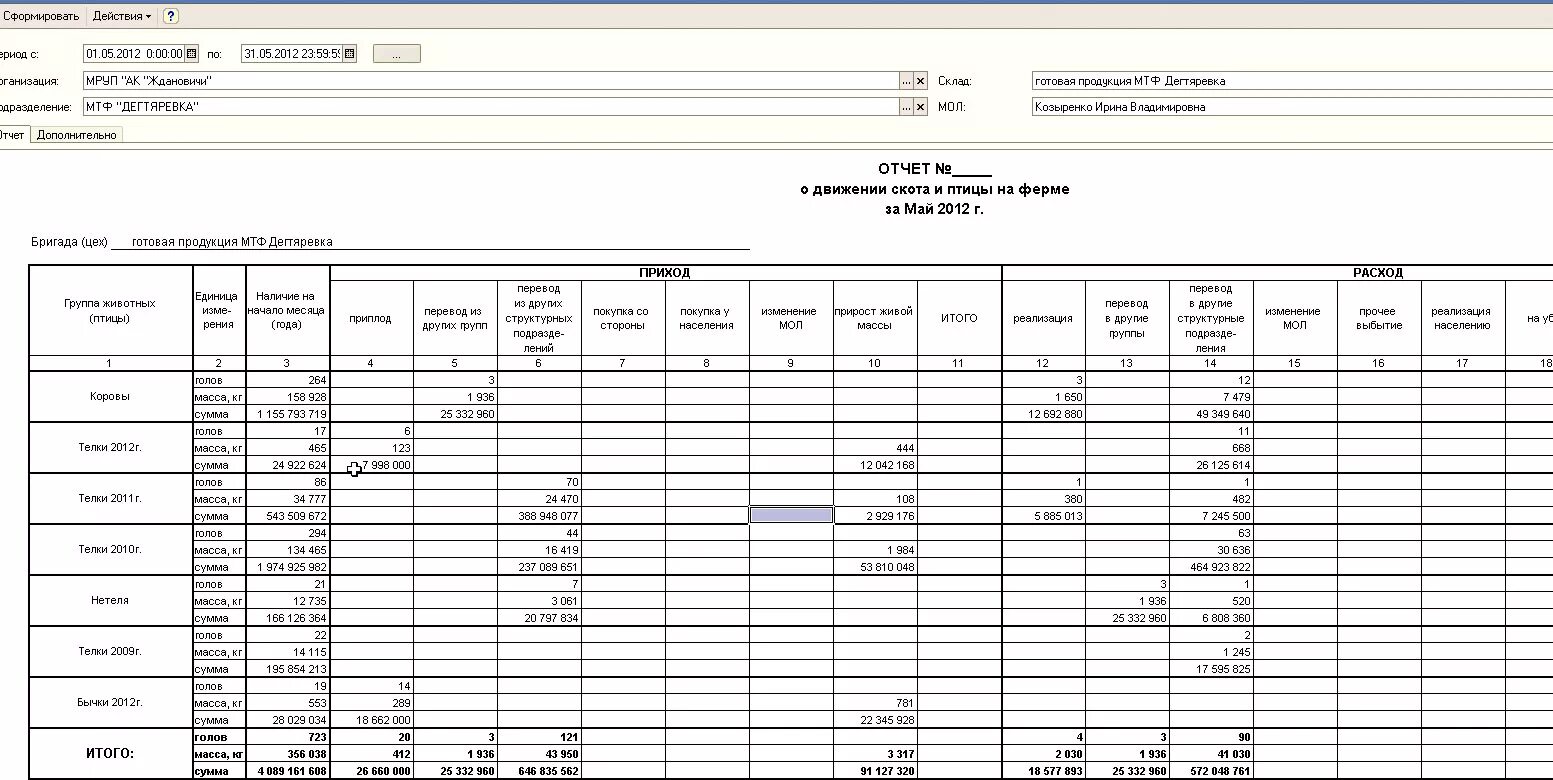Click the покупка со стороны column header
The height and width of the screenshot is (780, 1553).
click(622, 318)
